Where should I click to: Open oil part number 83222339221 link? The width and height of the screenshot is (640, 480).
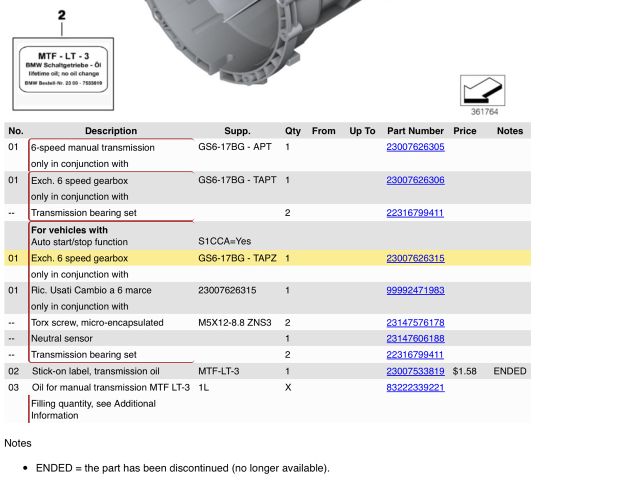pyautogui.click(x=415, y=387)
